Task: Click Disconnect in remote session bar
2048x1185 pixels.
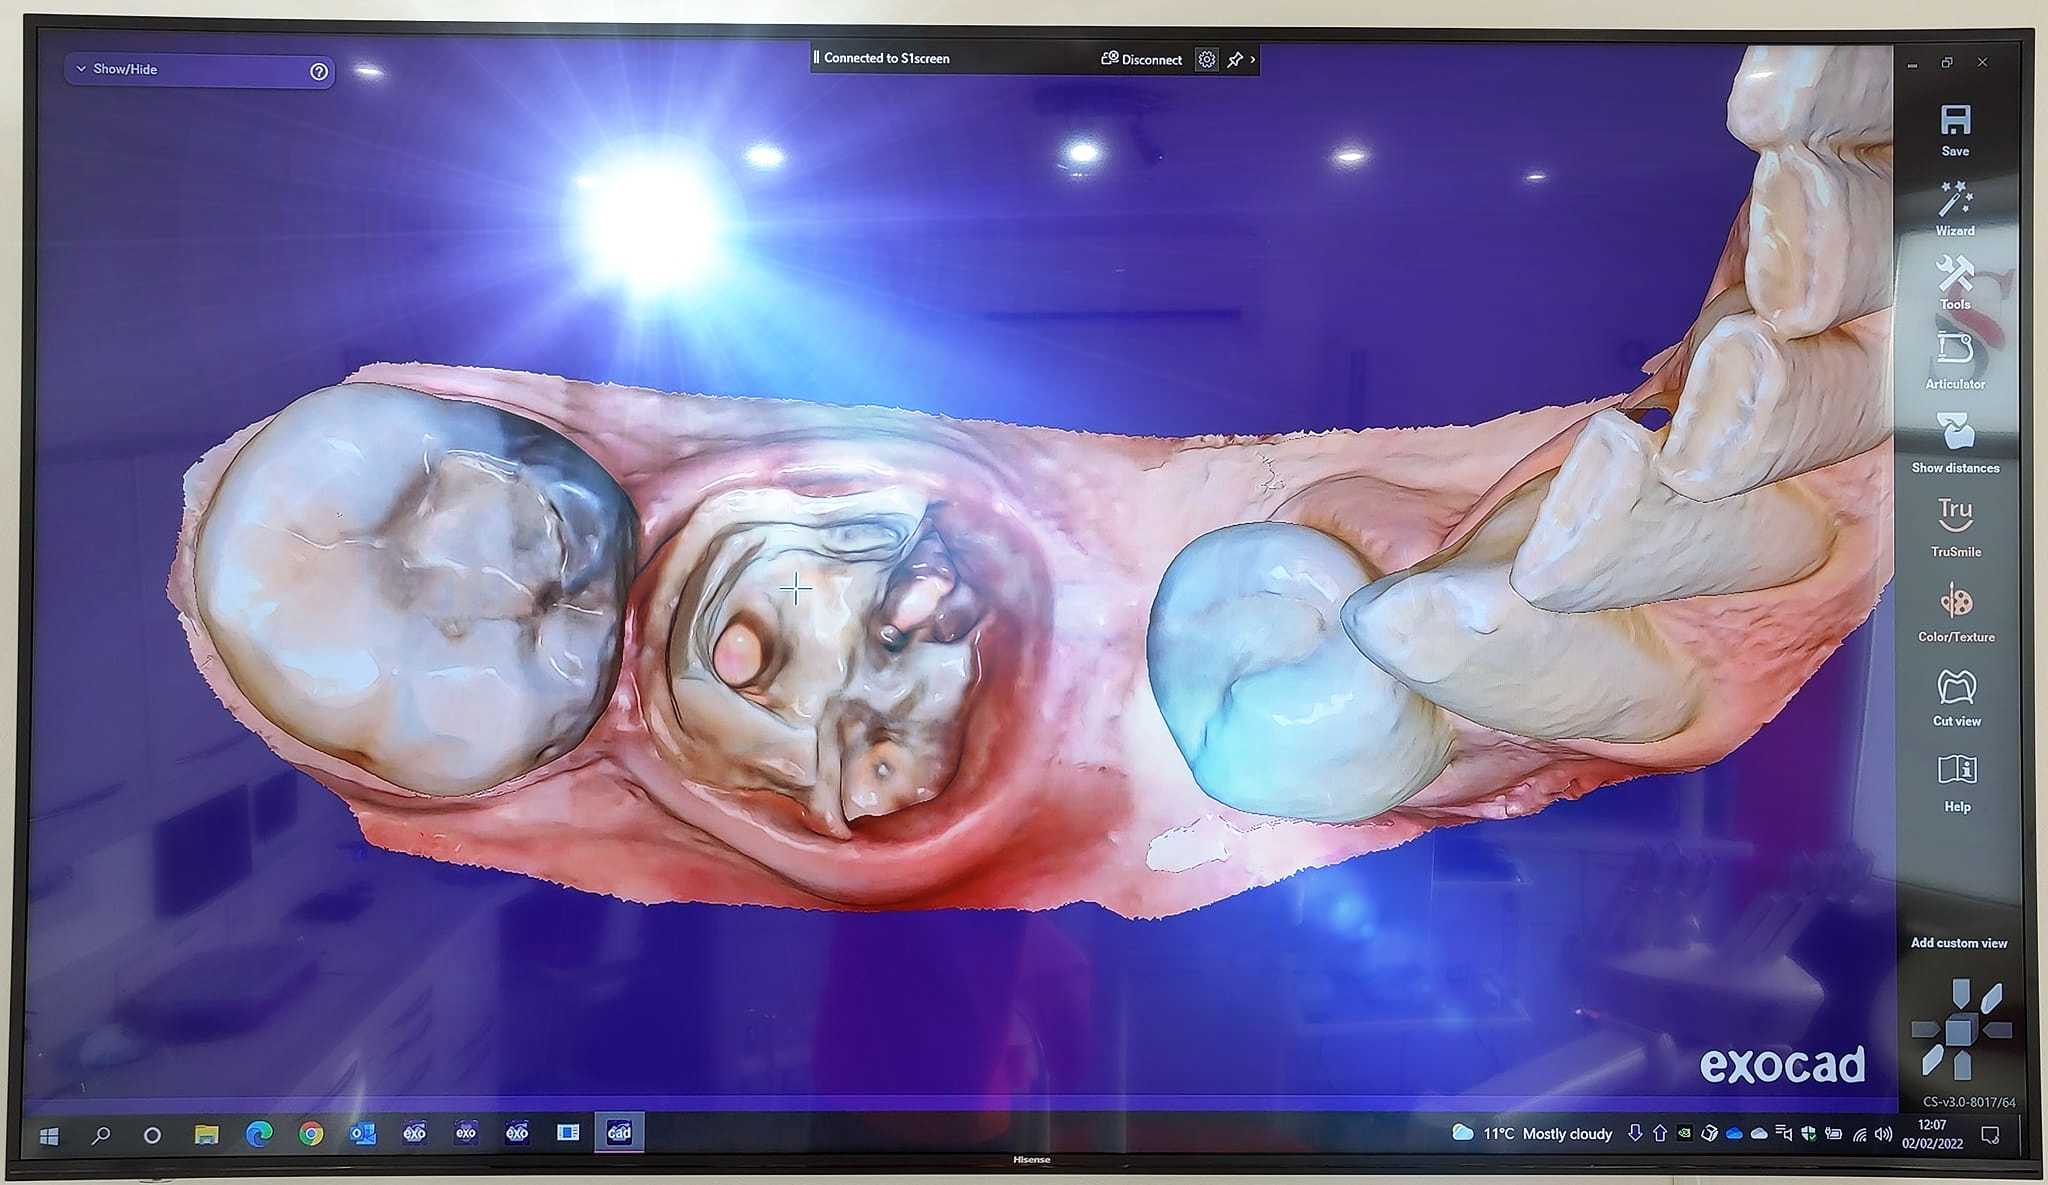Action: (1141, 59)
